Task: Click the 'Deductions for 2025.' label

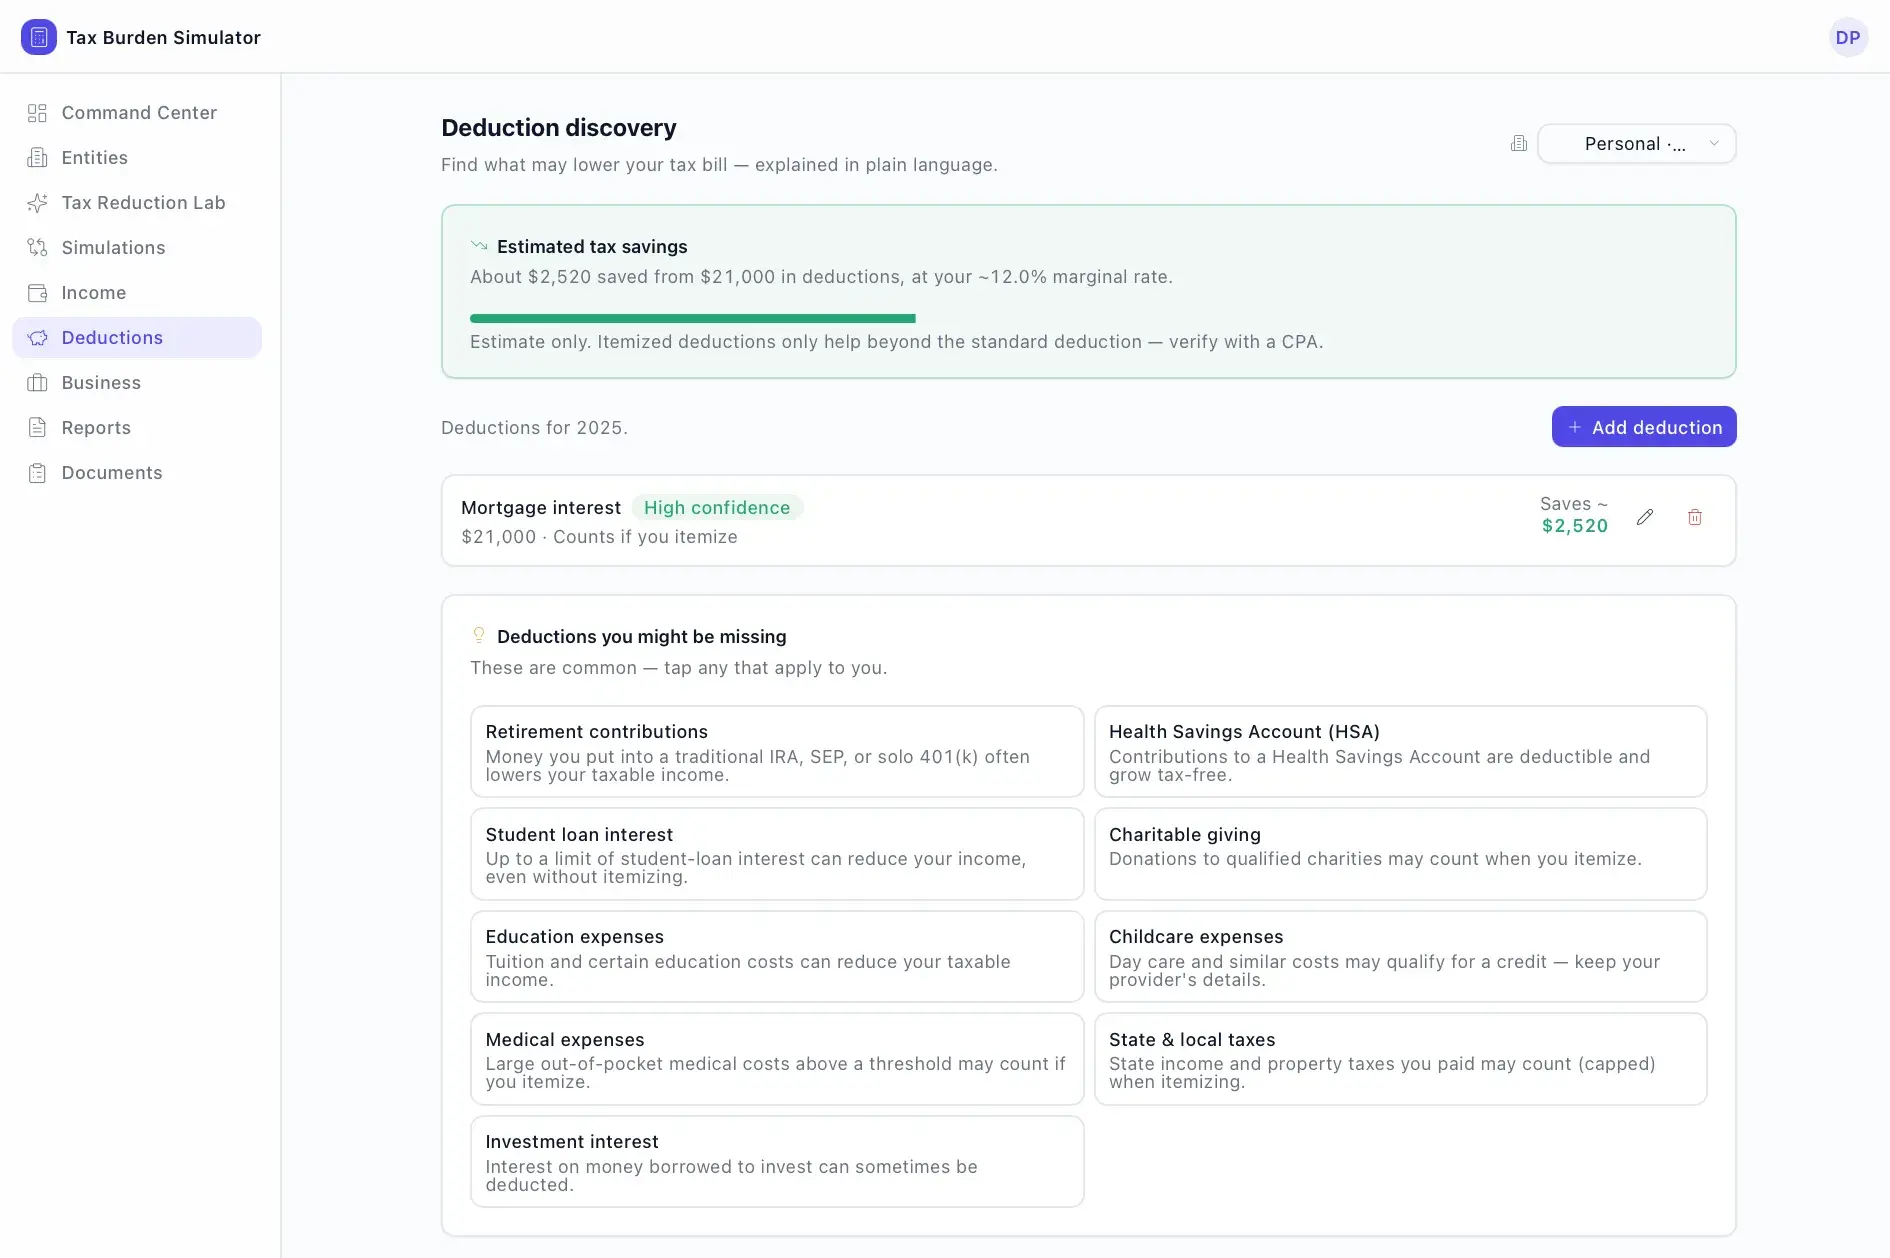Action: click(x=534, y=428)
